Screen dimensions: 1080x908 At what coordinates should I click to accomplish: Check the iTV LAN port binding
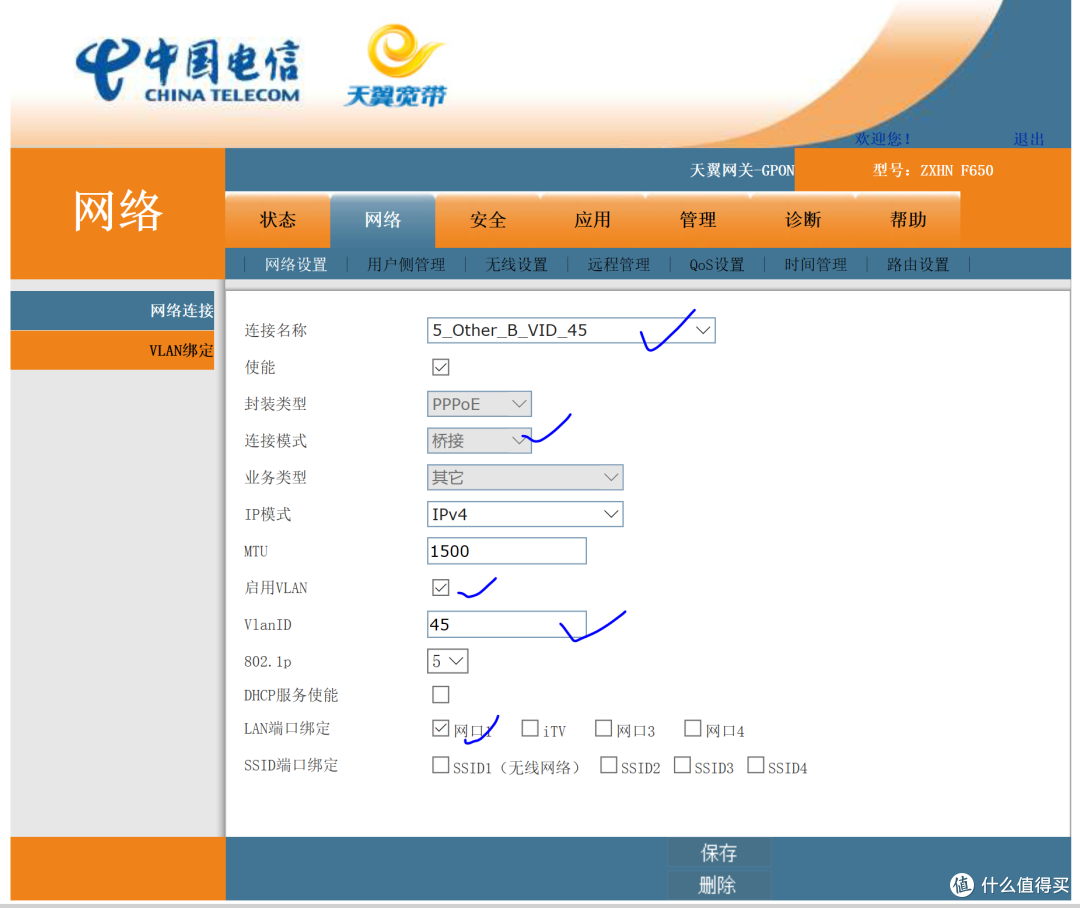[530, 728]
